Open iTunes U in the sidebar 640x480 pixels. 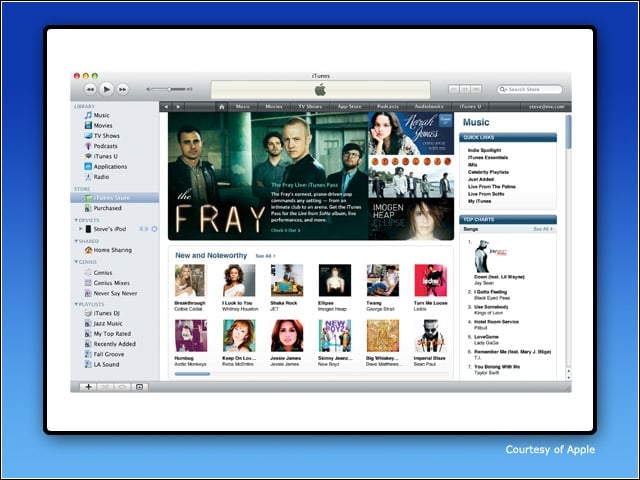point(101,156)
